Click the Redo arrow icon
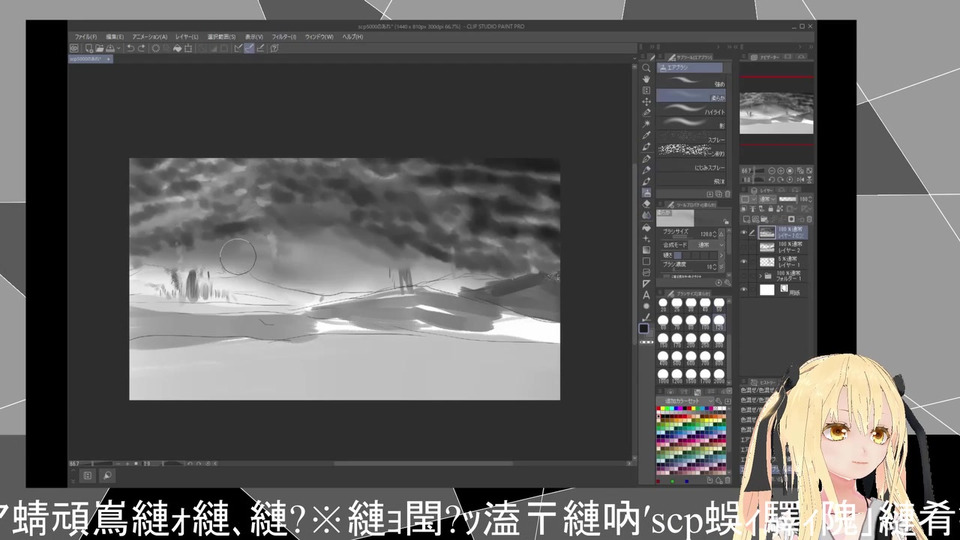Screen dimensions: 960x540 tap(141, 48)
